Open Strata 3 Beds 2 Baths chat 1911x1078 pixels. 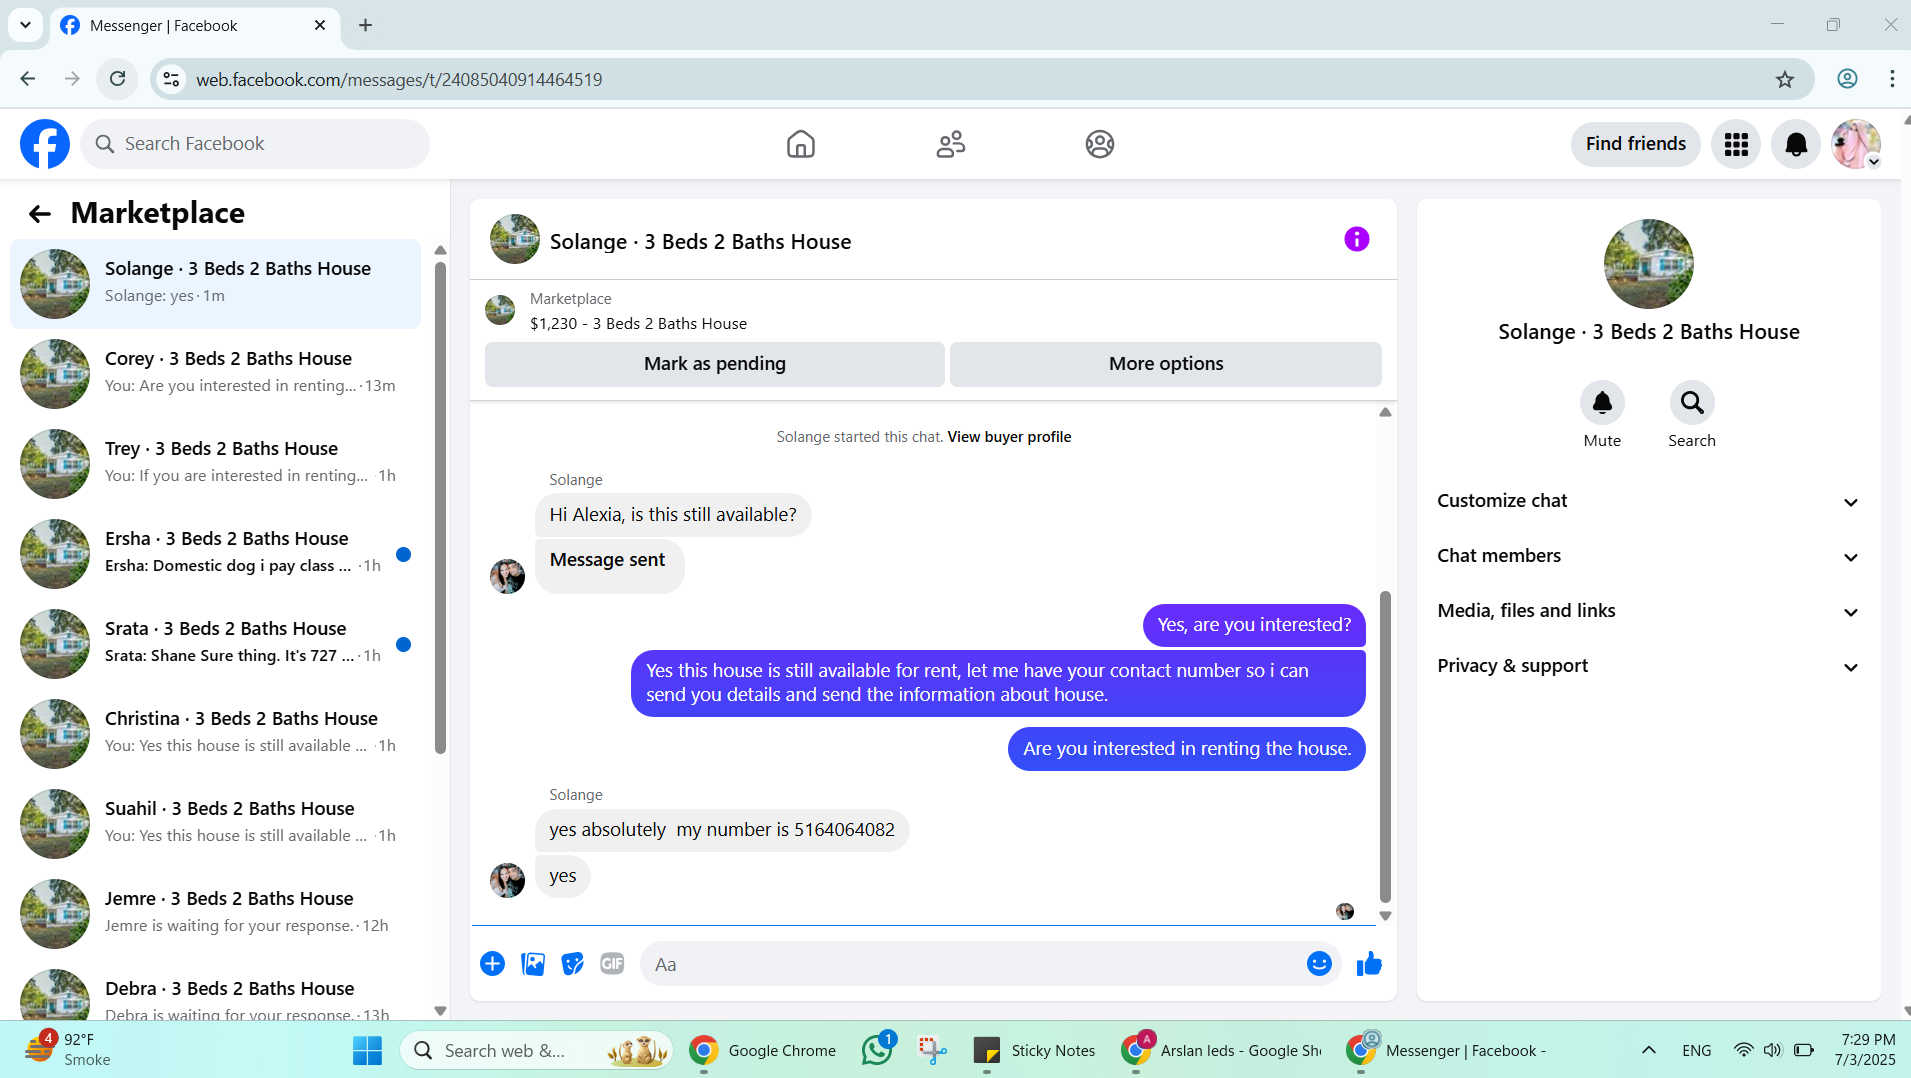215,643
